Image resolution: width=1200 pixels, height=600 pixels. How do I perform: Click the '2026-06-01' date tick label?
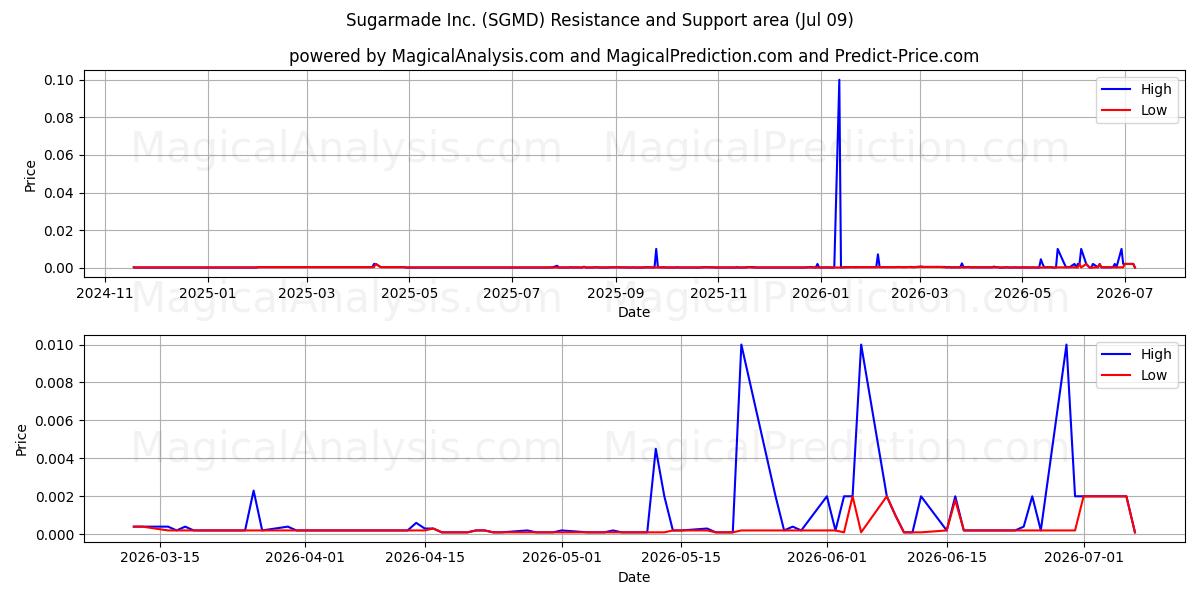827,558
